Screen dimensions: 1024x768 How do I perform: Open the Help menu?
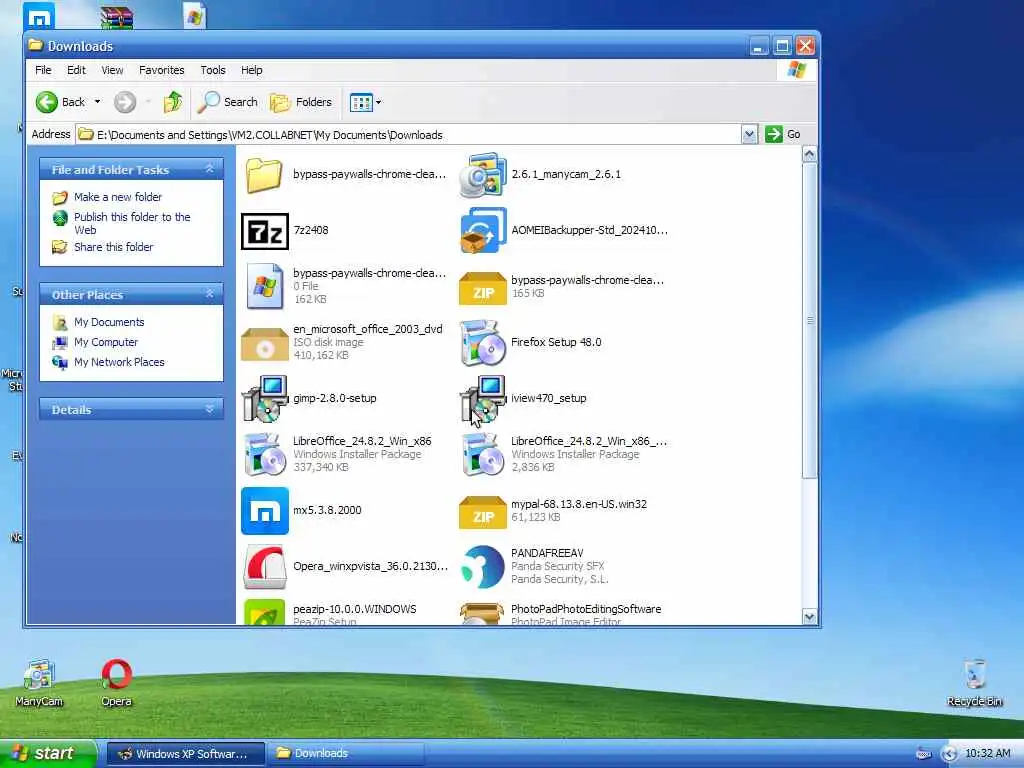[x=251, y=70]
